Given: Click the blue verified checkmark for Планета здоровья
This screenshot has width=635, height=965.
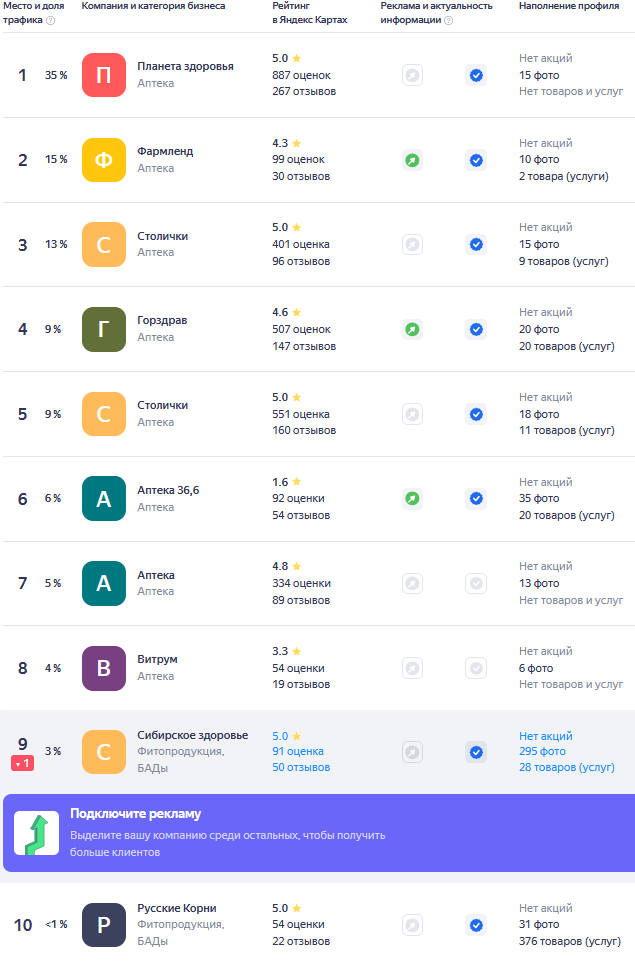Looking at the screenshot, I should click(476, 75).
